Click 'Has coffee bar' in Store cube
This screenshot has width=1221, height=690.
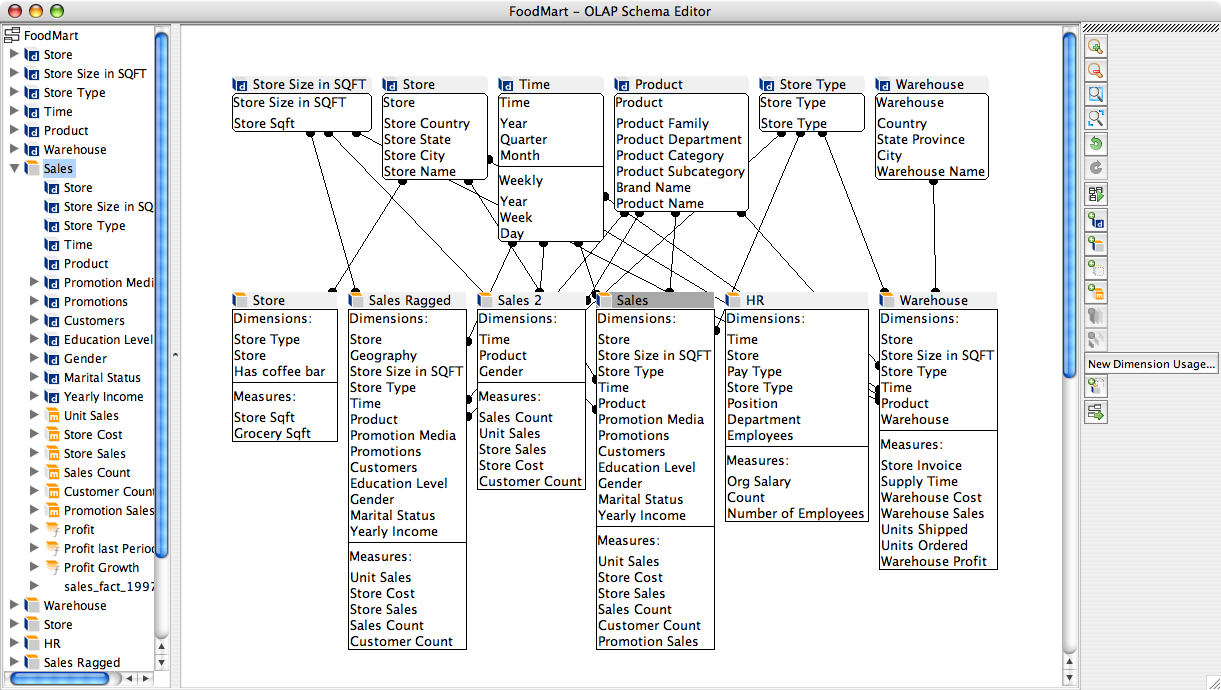click(279, 372)
